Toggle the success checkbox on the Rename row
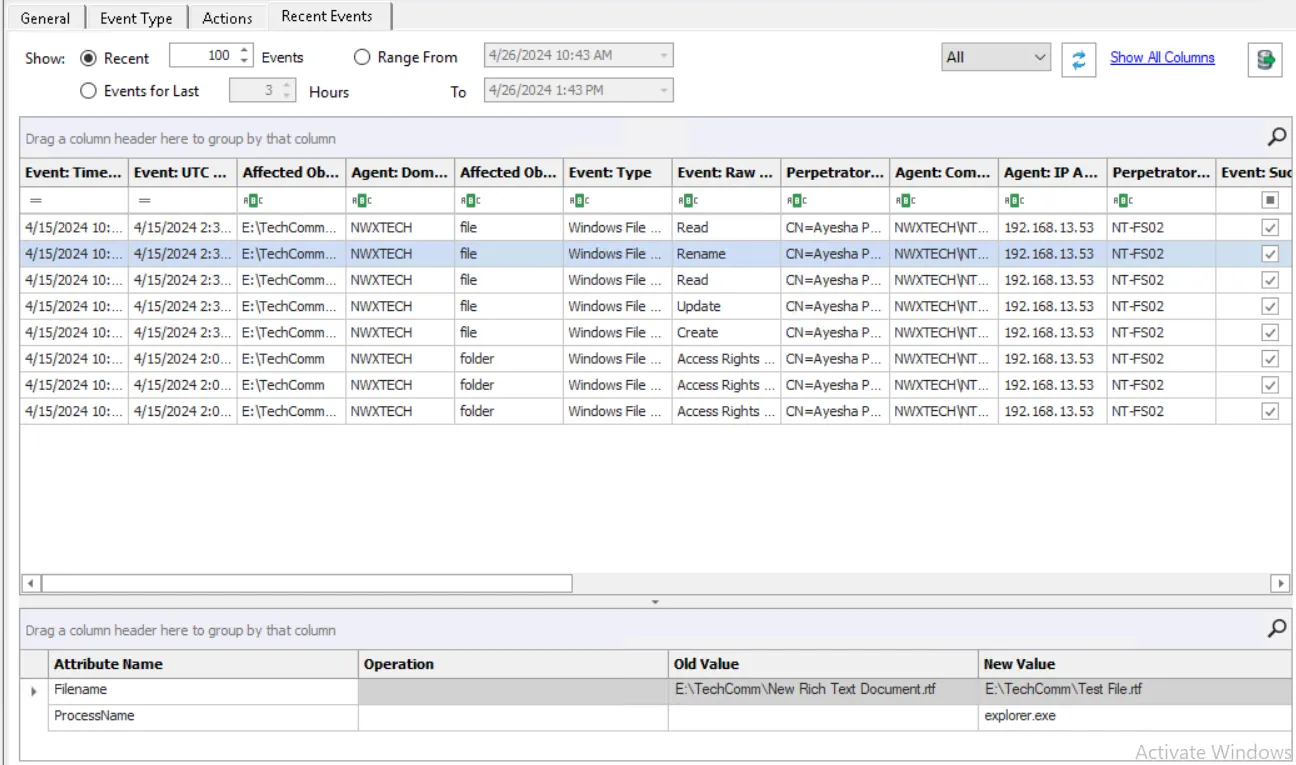 (x=1270, y=254)
